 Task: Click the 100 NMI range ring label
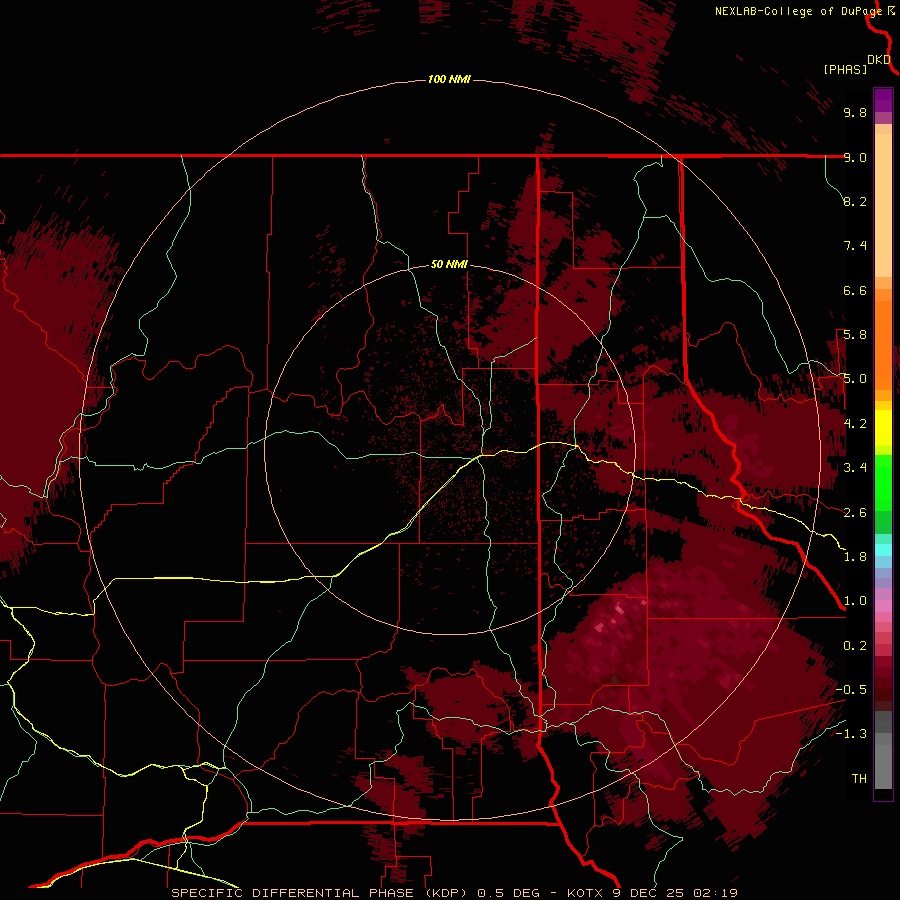tap(449, 79)
